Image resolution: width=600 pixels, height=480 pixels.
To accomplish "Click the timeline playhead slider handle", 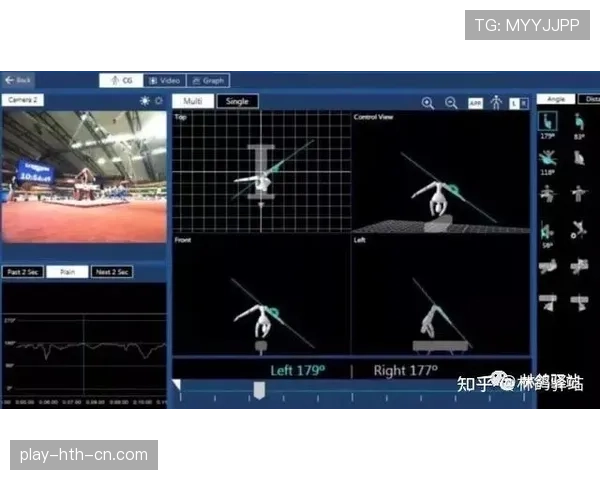I will coord(259,390).
